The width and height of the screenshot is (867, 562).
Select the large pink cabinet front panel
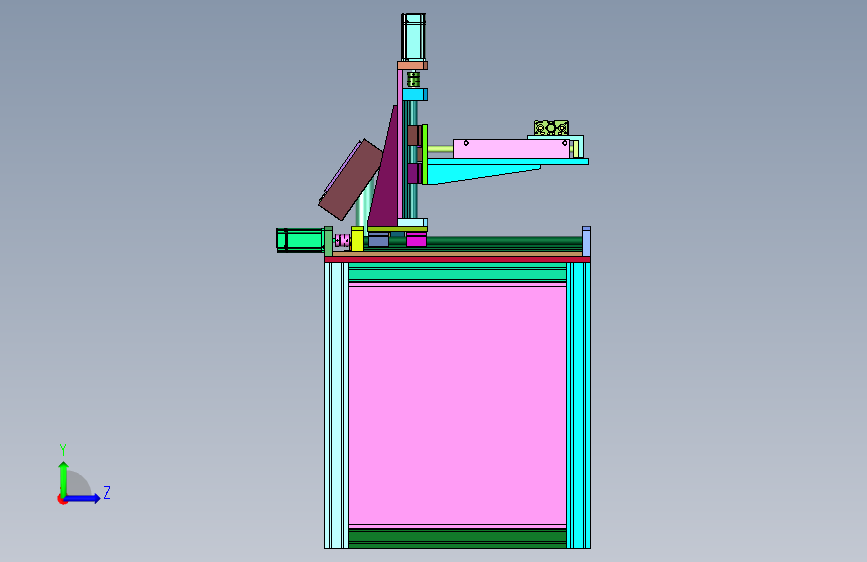pyautogui.click(x=457, y=405)
